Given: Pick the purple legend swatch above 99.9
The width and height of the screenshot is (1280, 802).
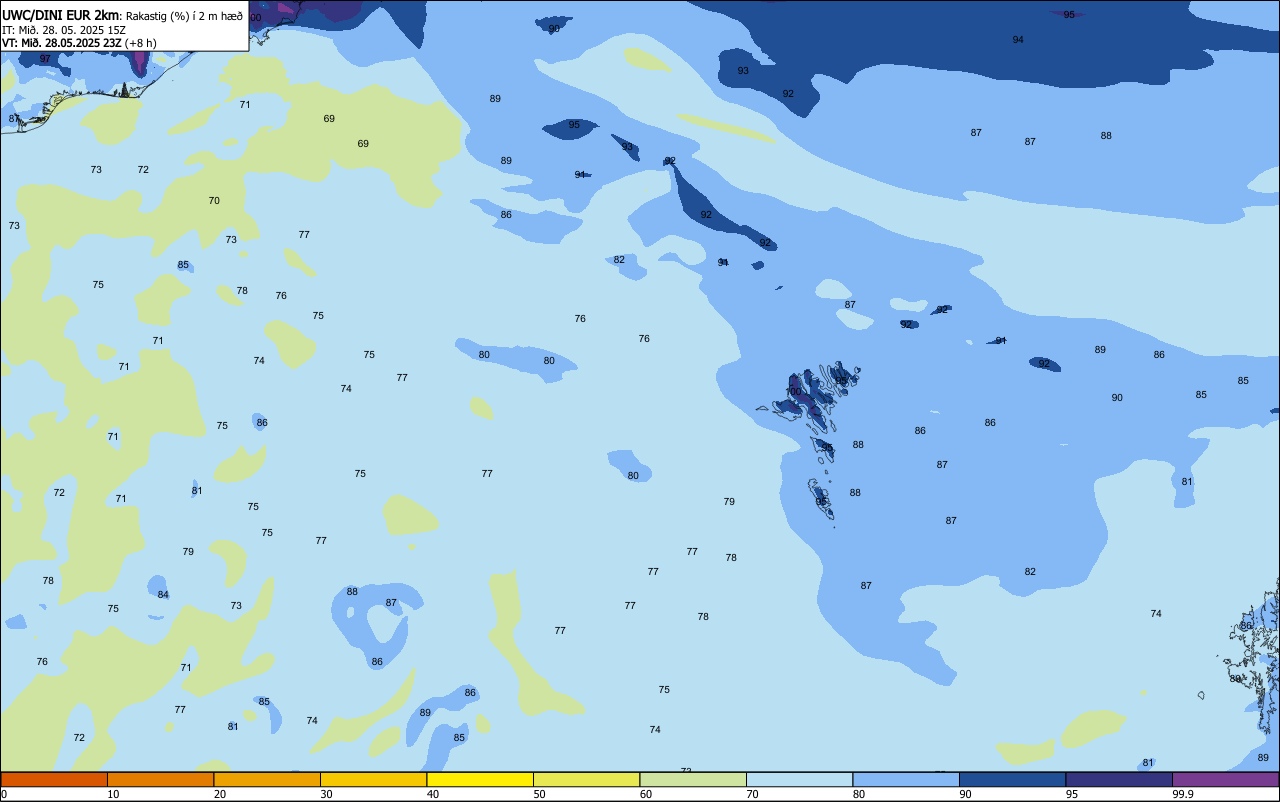Looking at the screenshot, I should tap(1225, 779).
